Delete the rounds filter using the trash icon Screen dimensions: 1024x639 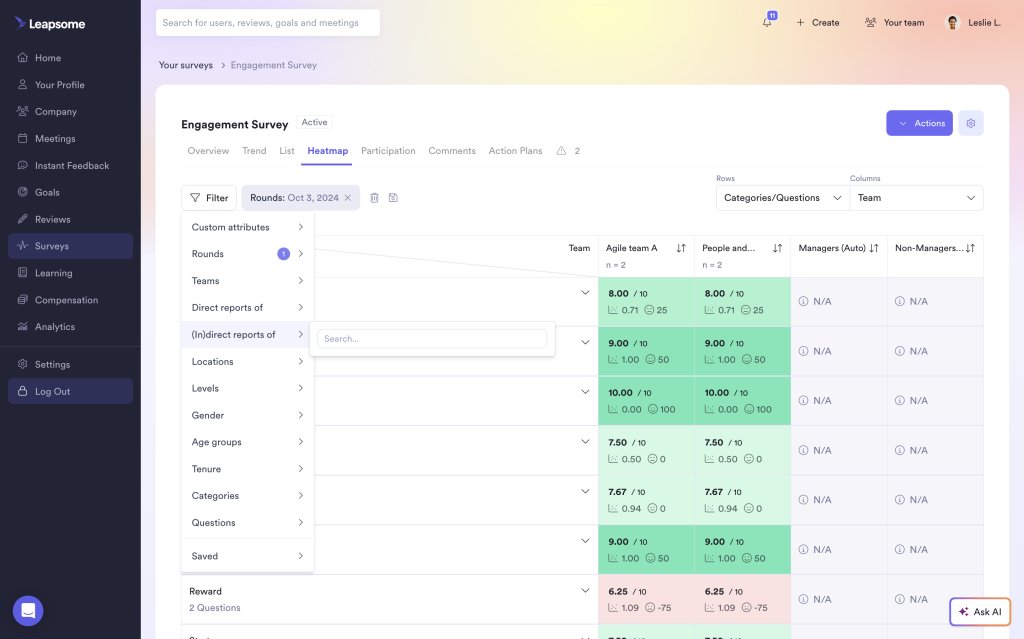tap(374, 198)
